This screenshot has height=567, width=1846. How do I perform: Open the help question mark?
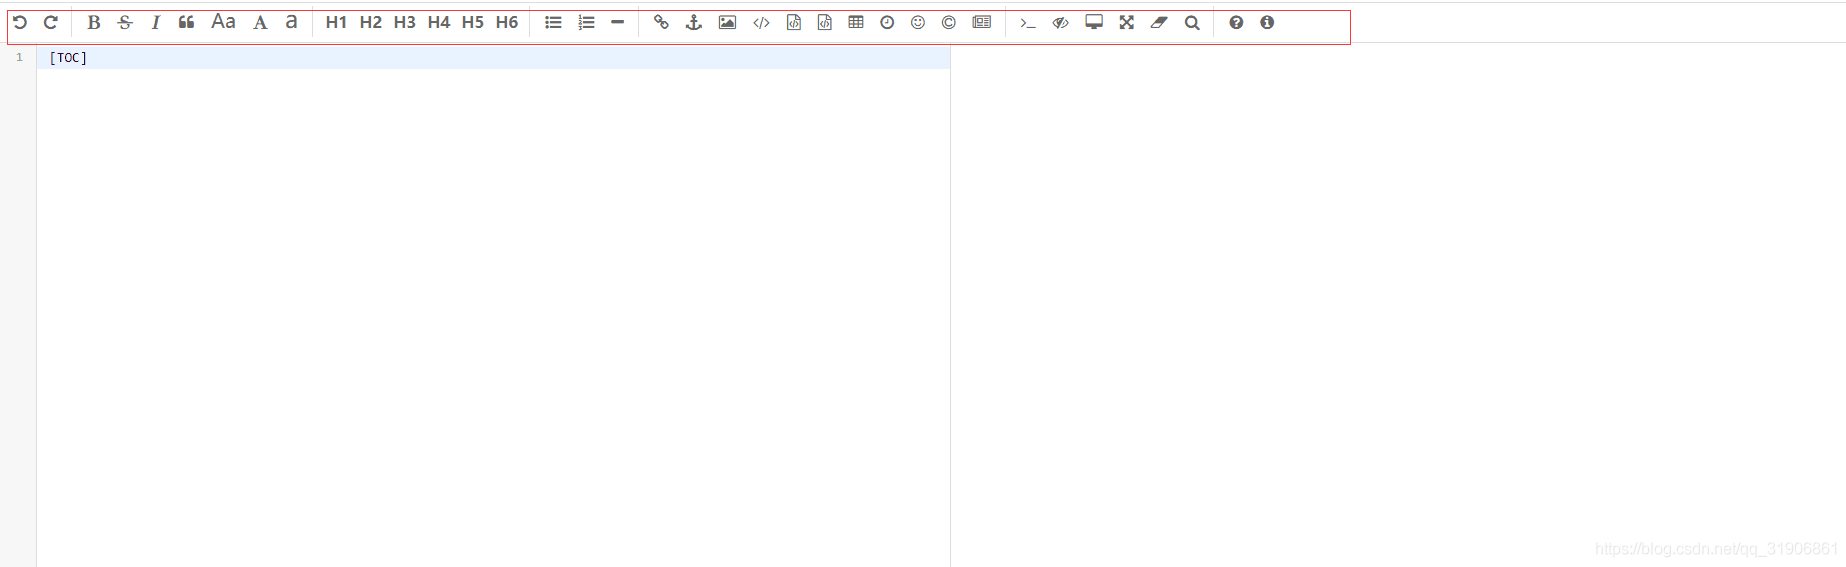1236,22
